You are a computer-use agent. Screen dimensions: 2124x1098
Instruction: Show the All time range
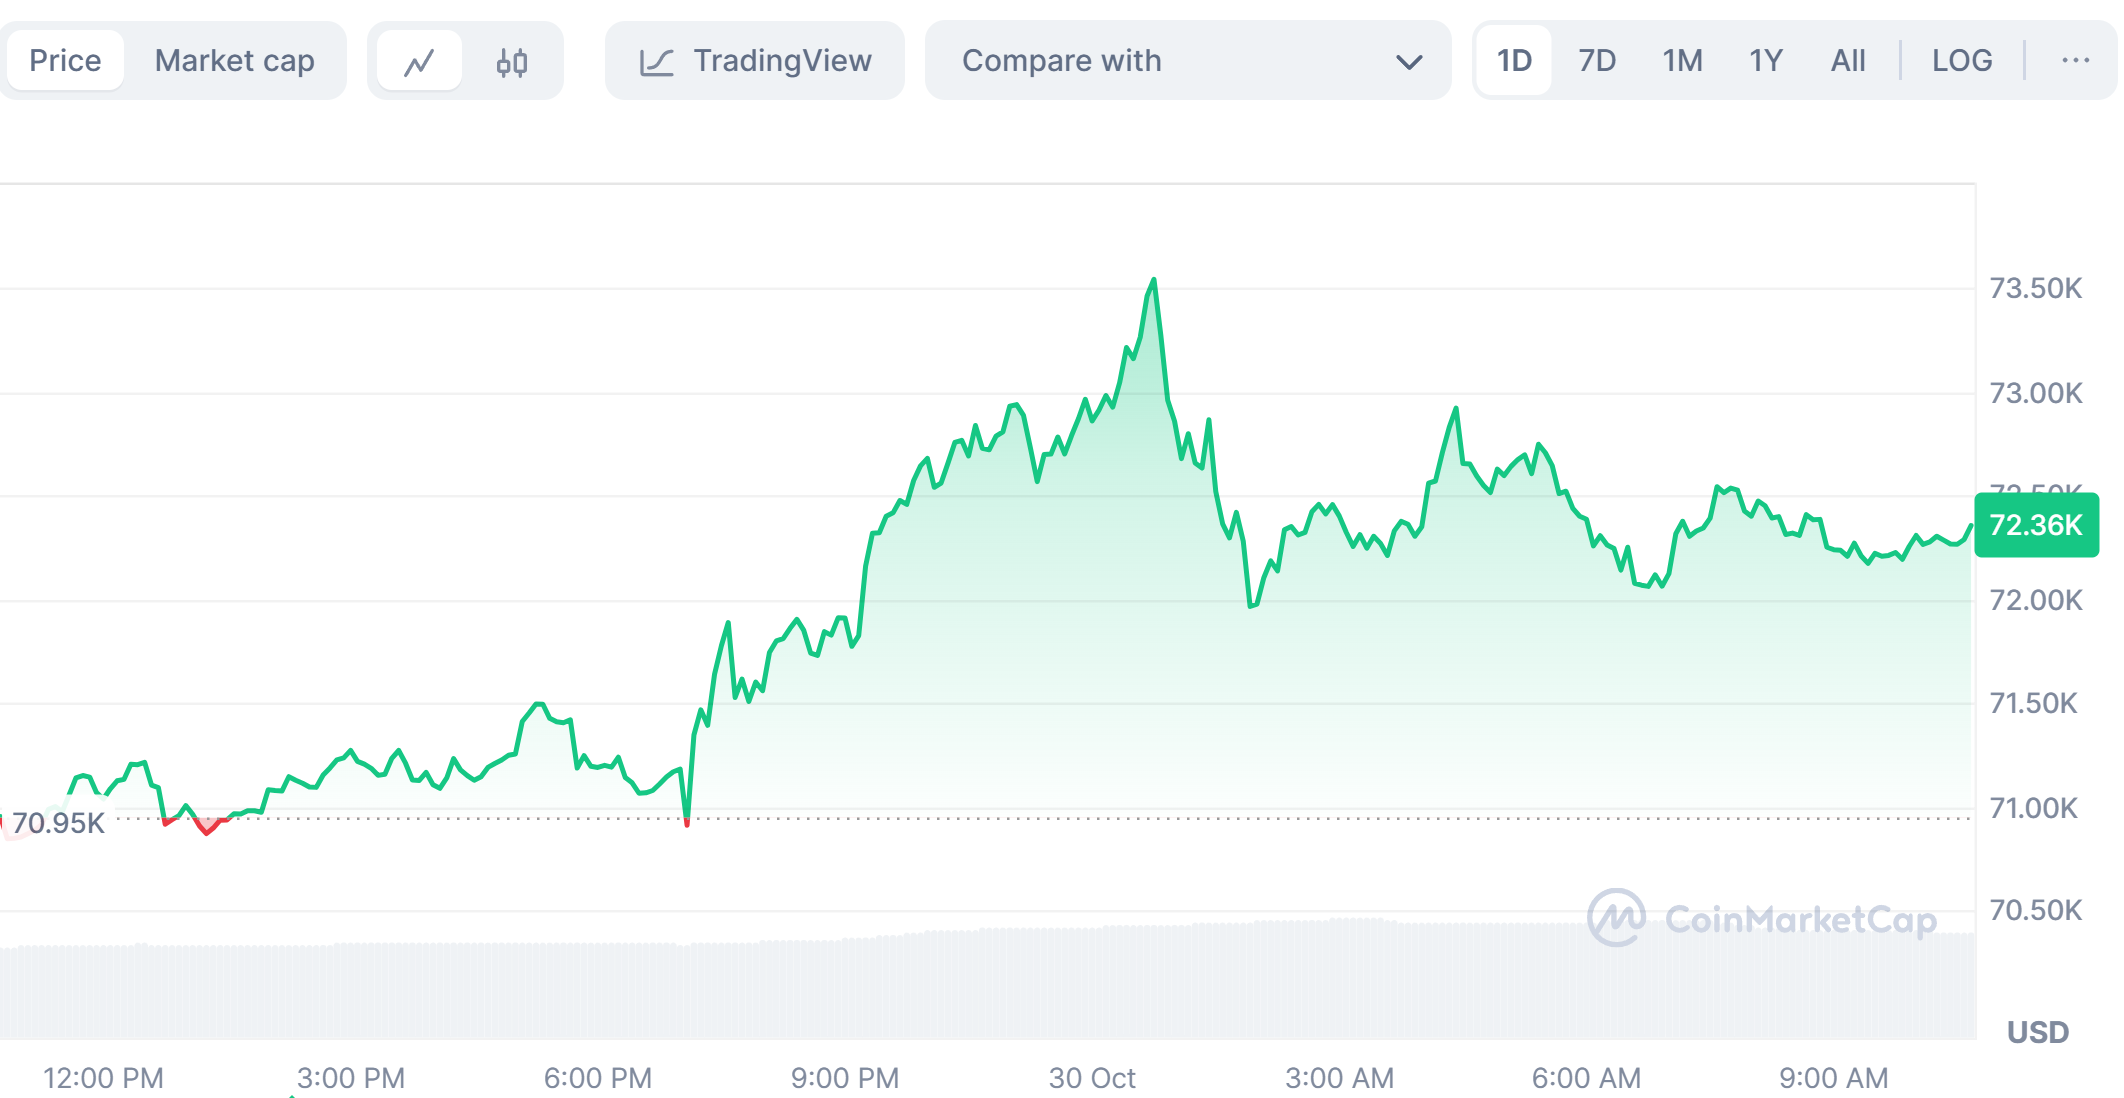coord(1847,61)
